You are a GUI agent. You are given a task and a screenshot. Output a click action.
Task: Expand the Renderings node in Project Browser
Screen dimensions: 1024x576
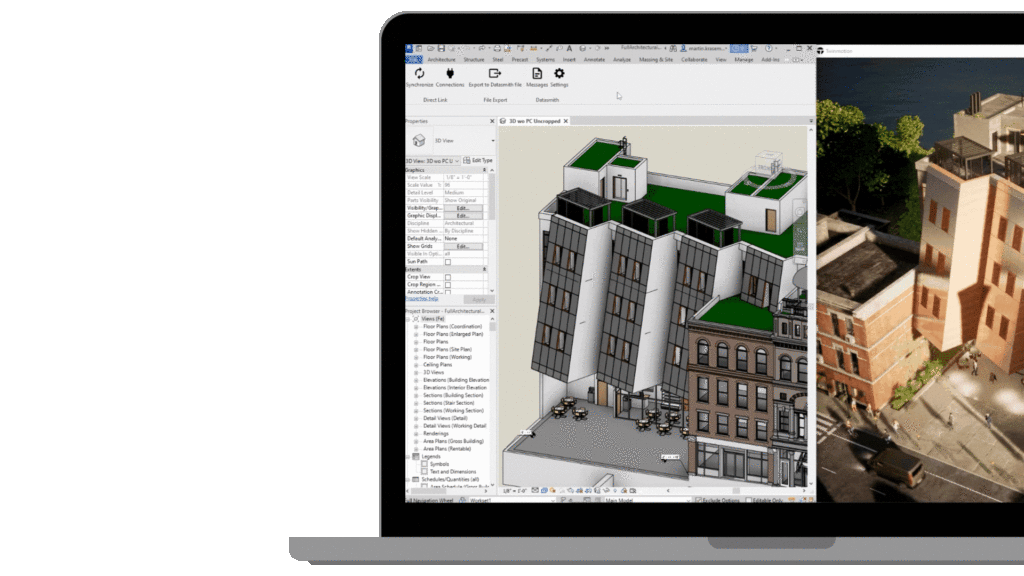coord(416,433)
